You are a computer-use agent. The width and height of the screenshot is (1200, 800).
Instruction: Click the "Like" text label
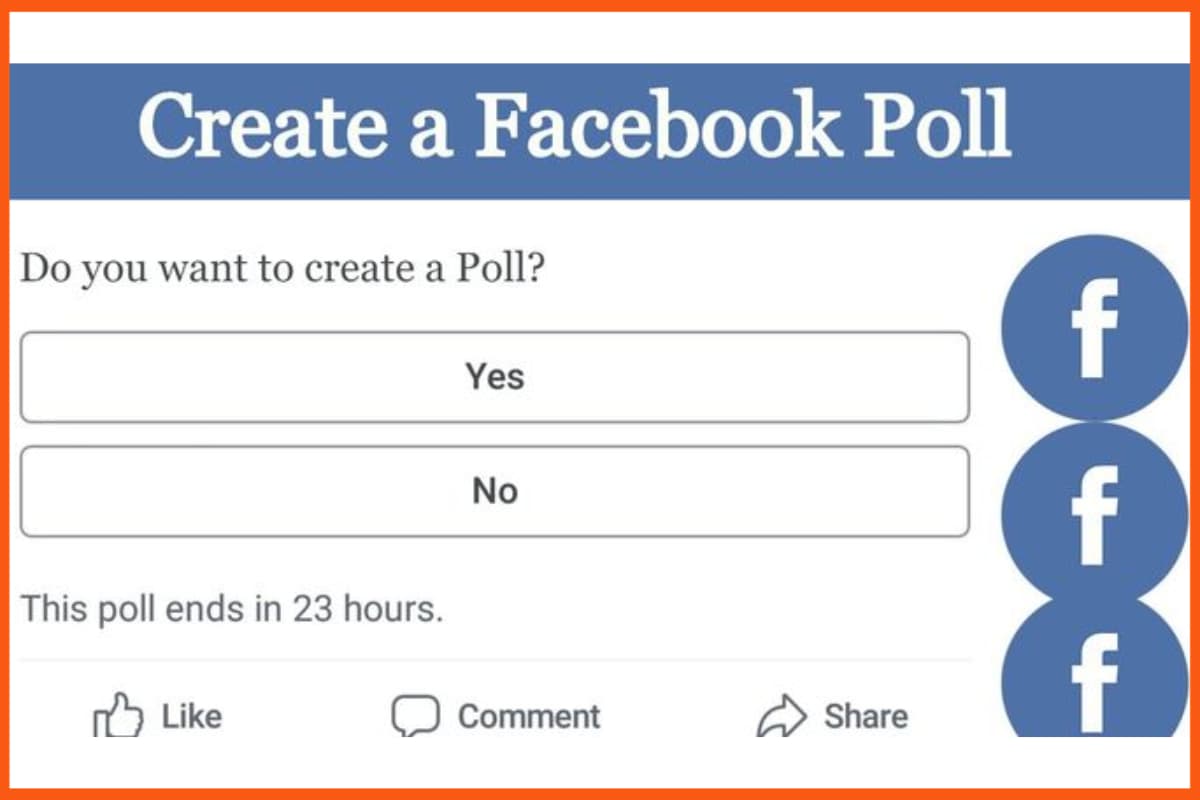[x=190, y=715]
